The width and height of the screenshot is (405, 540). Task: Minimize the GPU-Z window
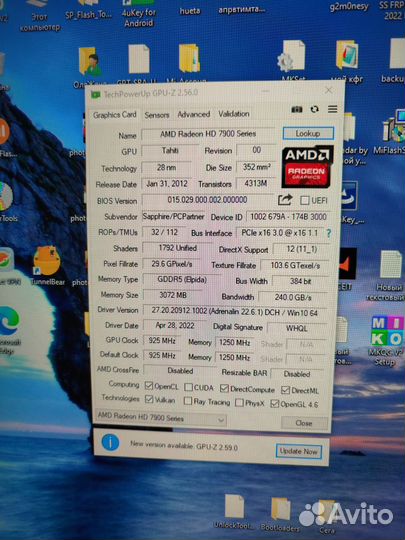coord(265,91)
